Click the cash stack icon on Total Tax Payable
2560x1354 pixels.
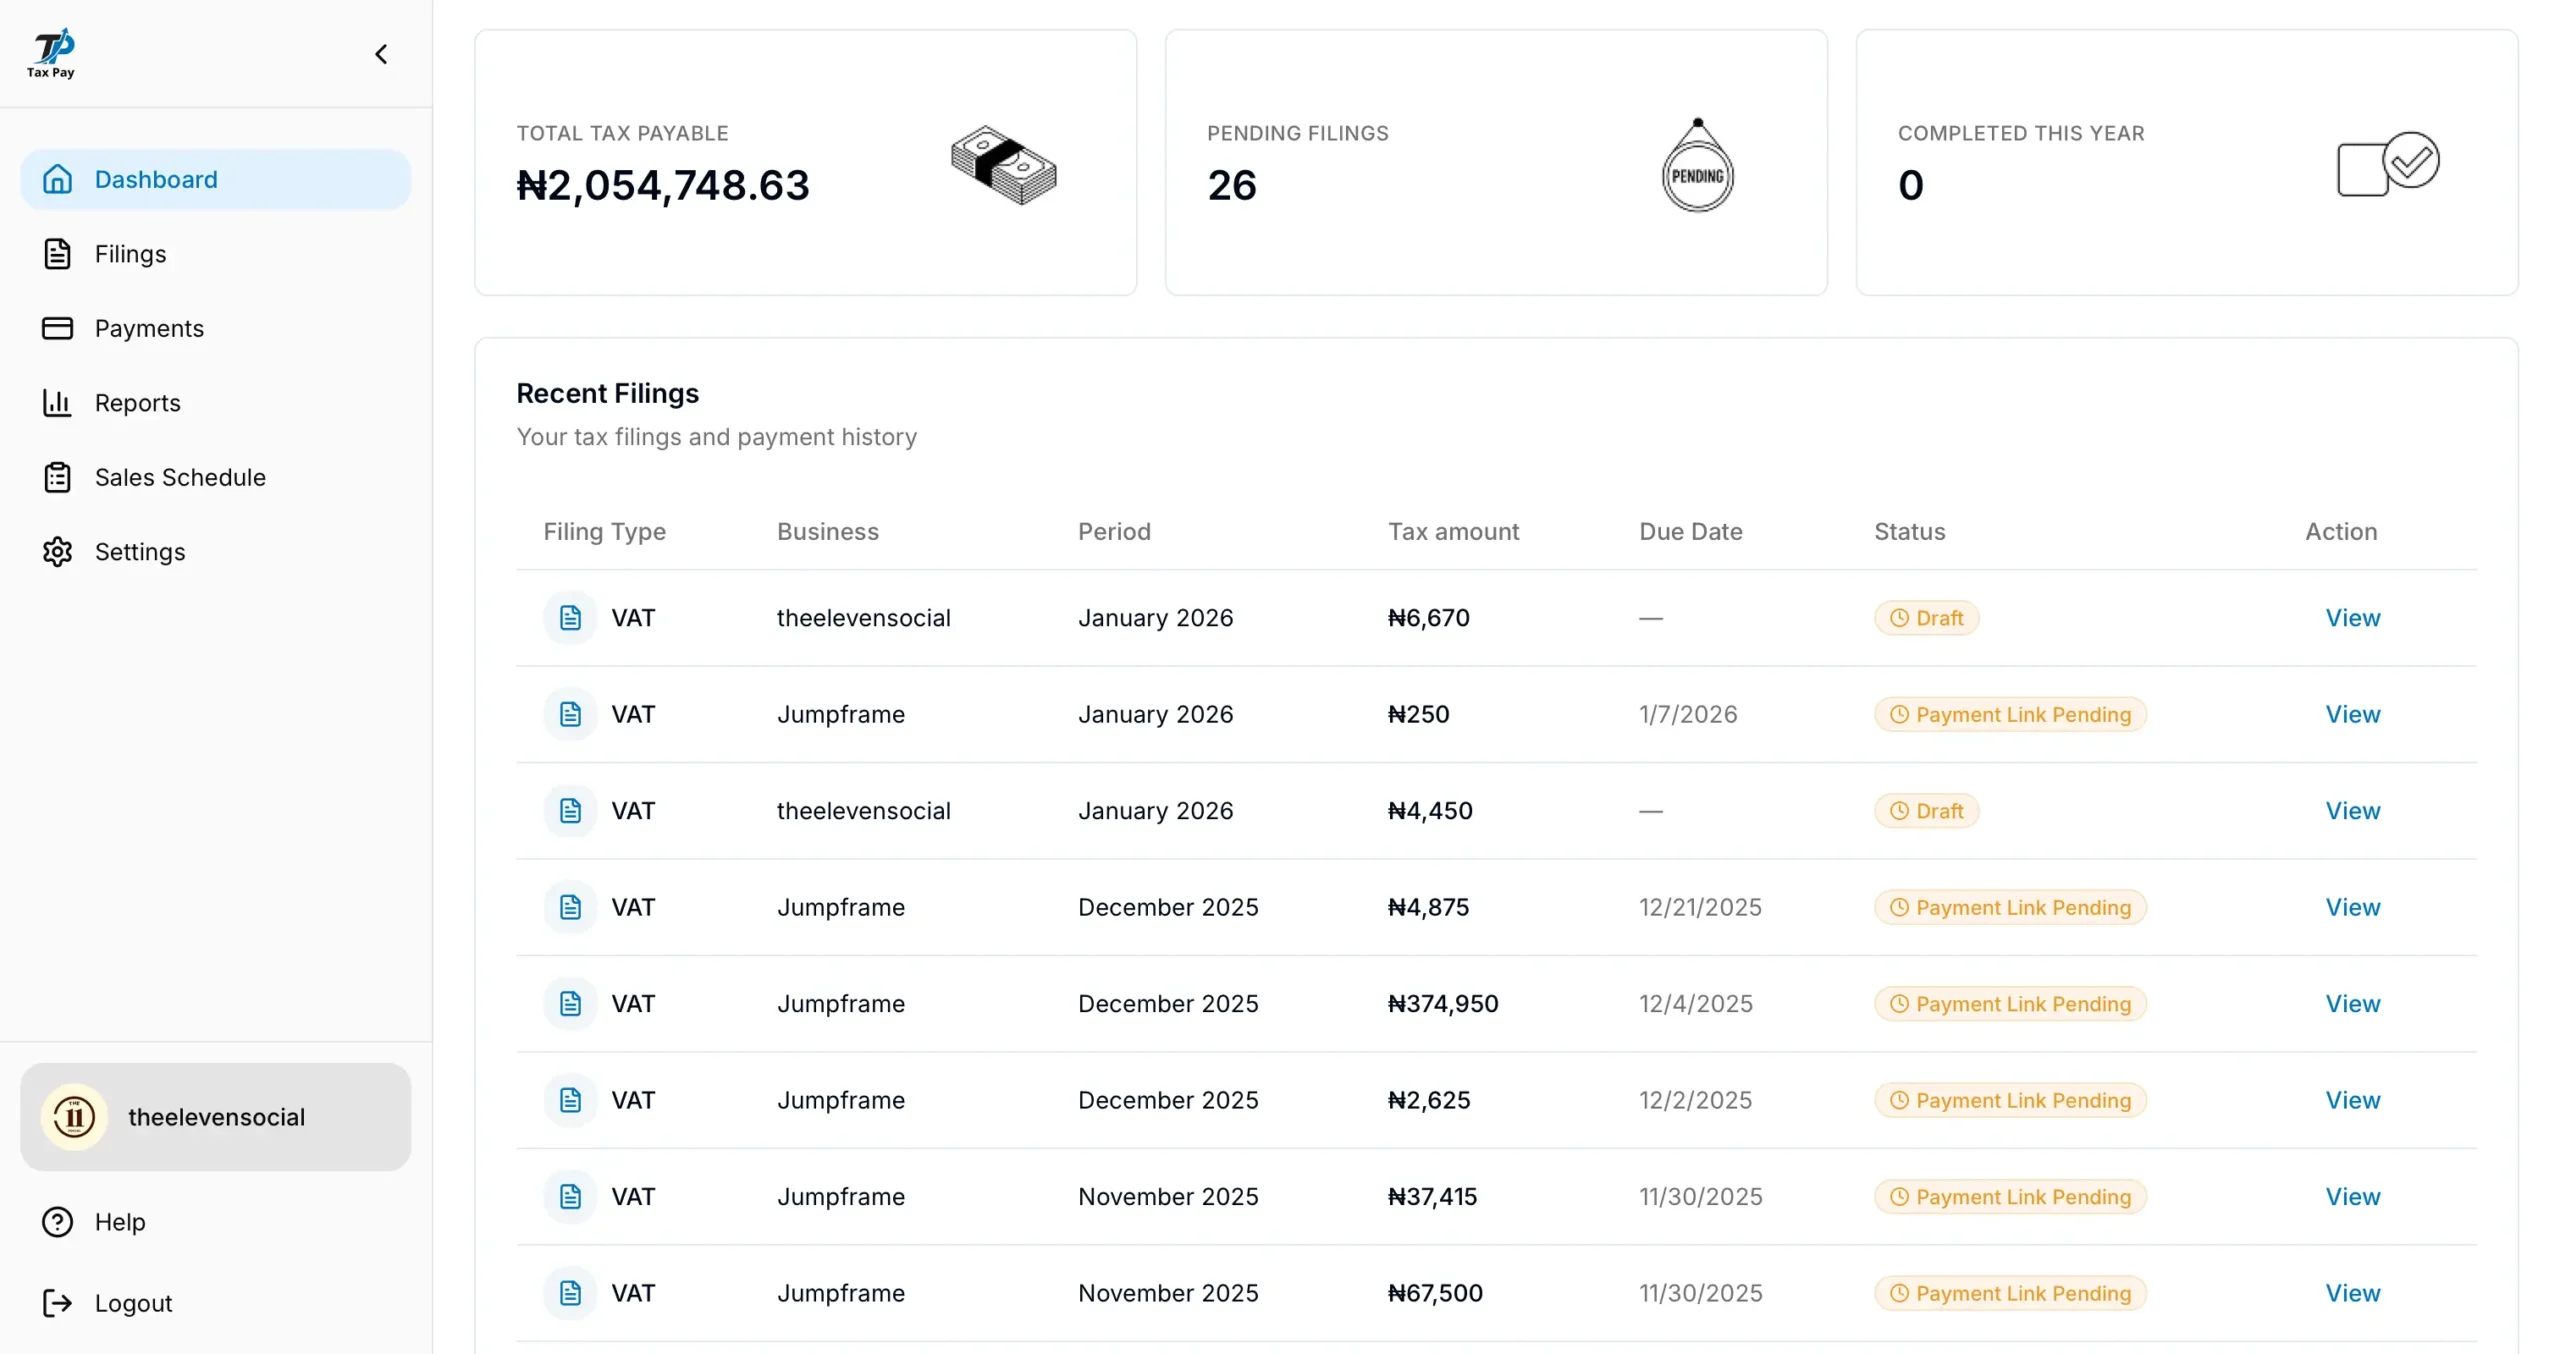(1003, 165)
